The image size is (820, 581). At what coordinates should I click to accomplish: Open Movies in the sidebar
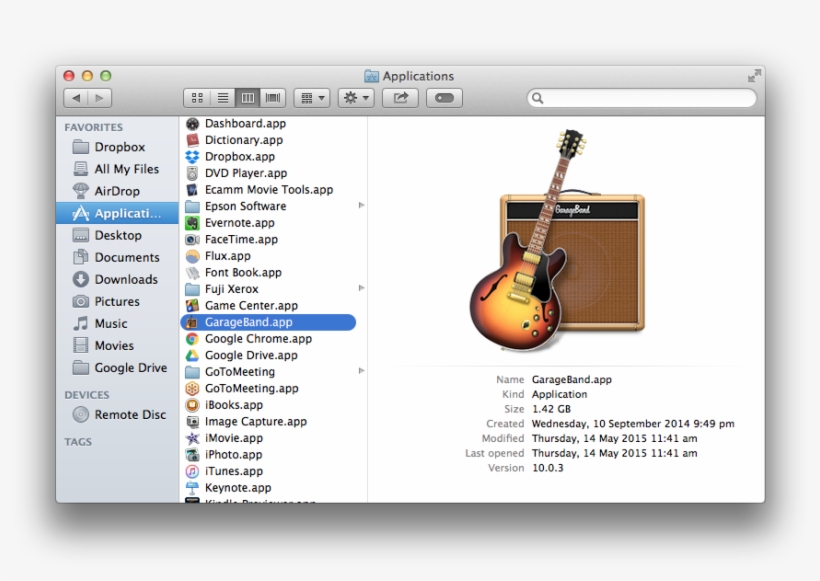117,345
